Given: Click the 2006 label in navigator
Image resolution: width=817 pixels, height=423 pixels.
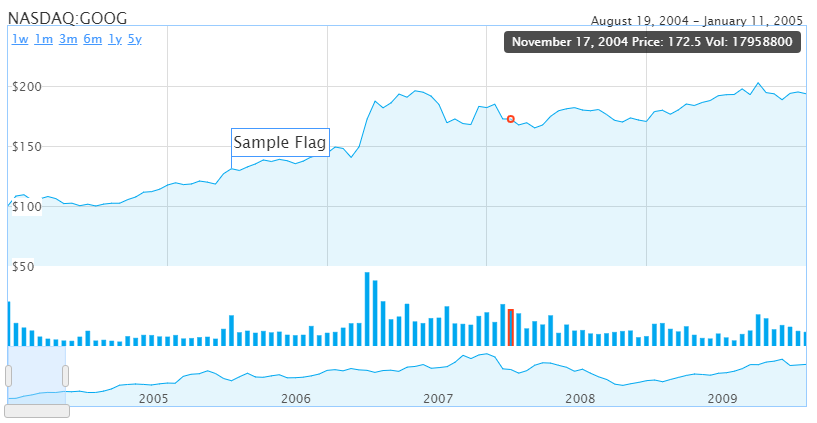Looking at the screenshot, I should 296,399.
